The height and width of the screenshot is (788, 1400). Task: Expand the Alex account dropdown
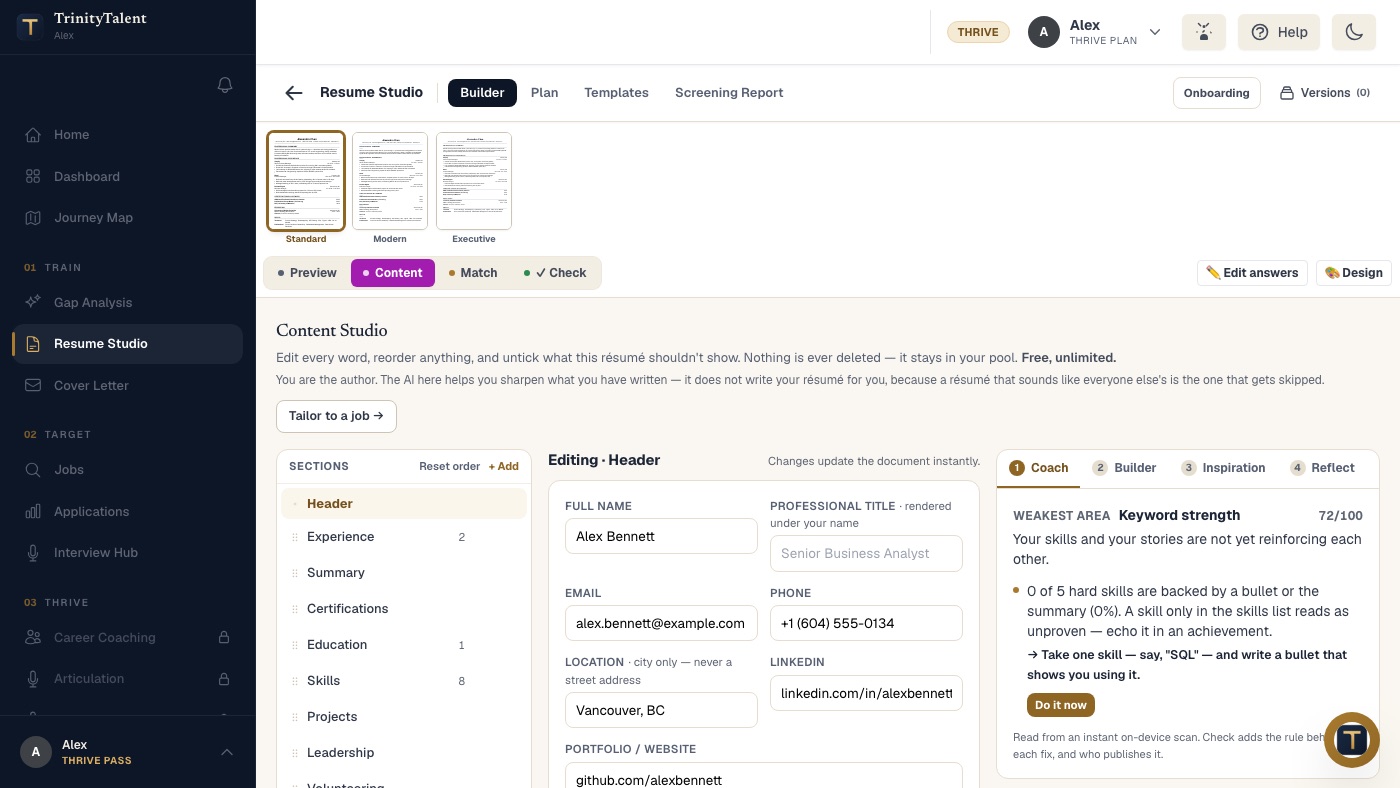(1096, 32)
